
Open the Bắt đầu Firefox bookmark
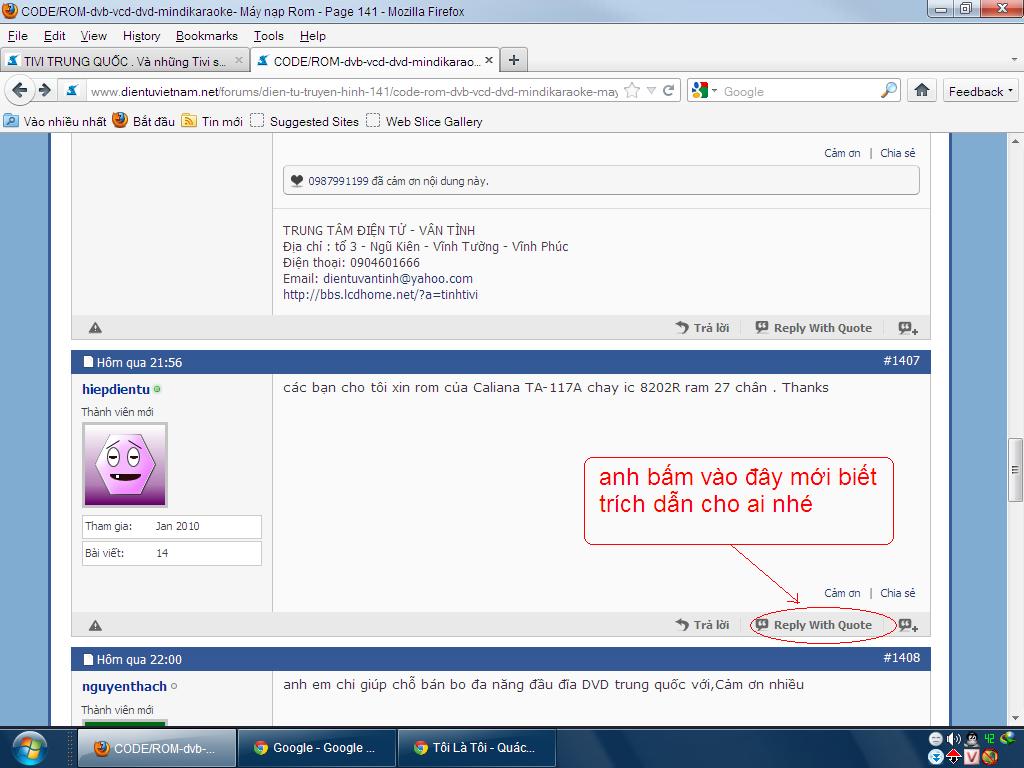pos(144,121)
